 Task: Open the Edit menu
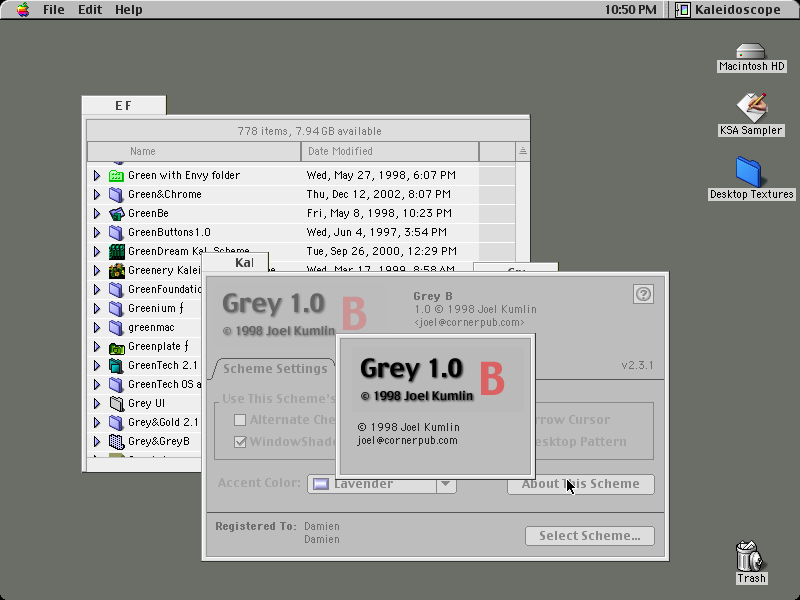click(x=90, y=10)
